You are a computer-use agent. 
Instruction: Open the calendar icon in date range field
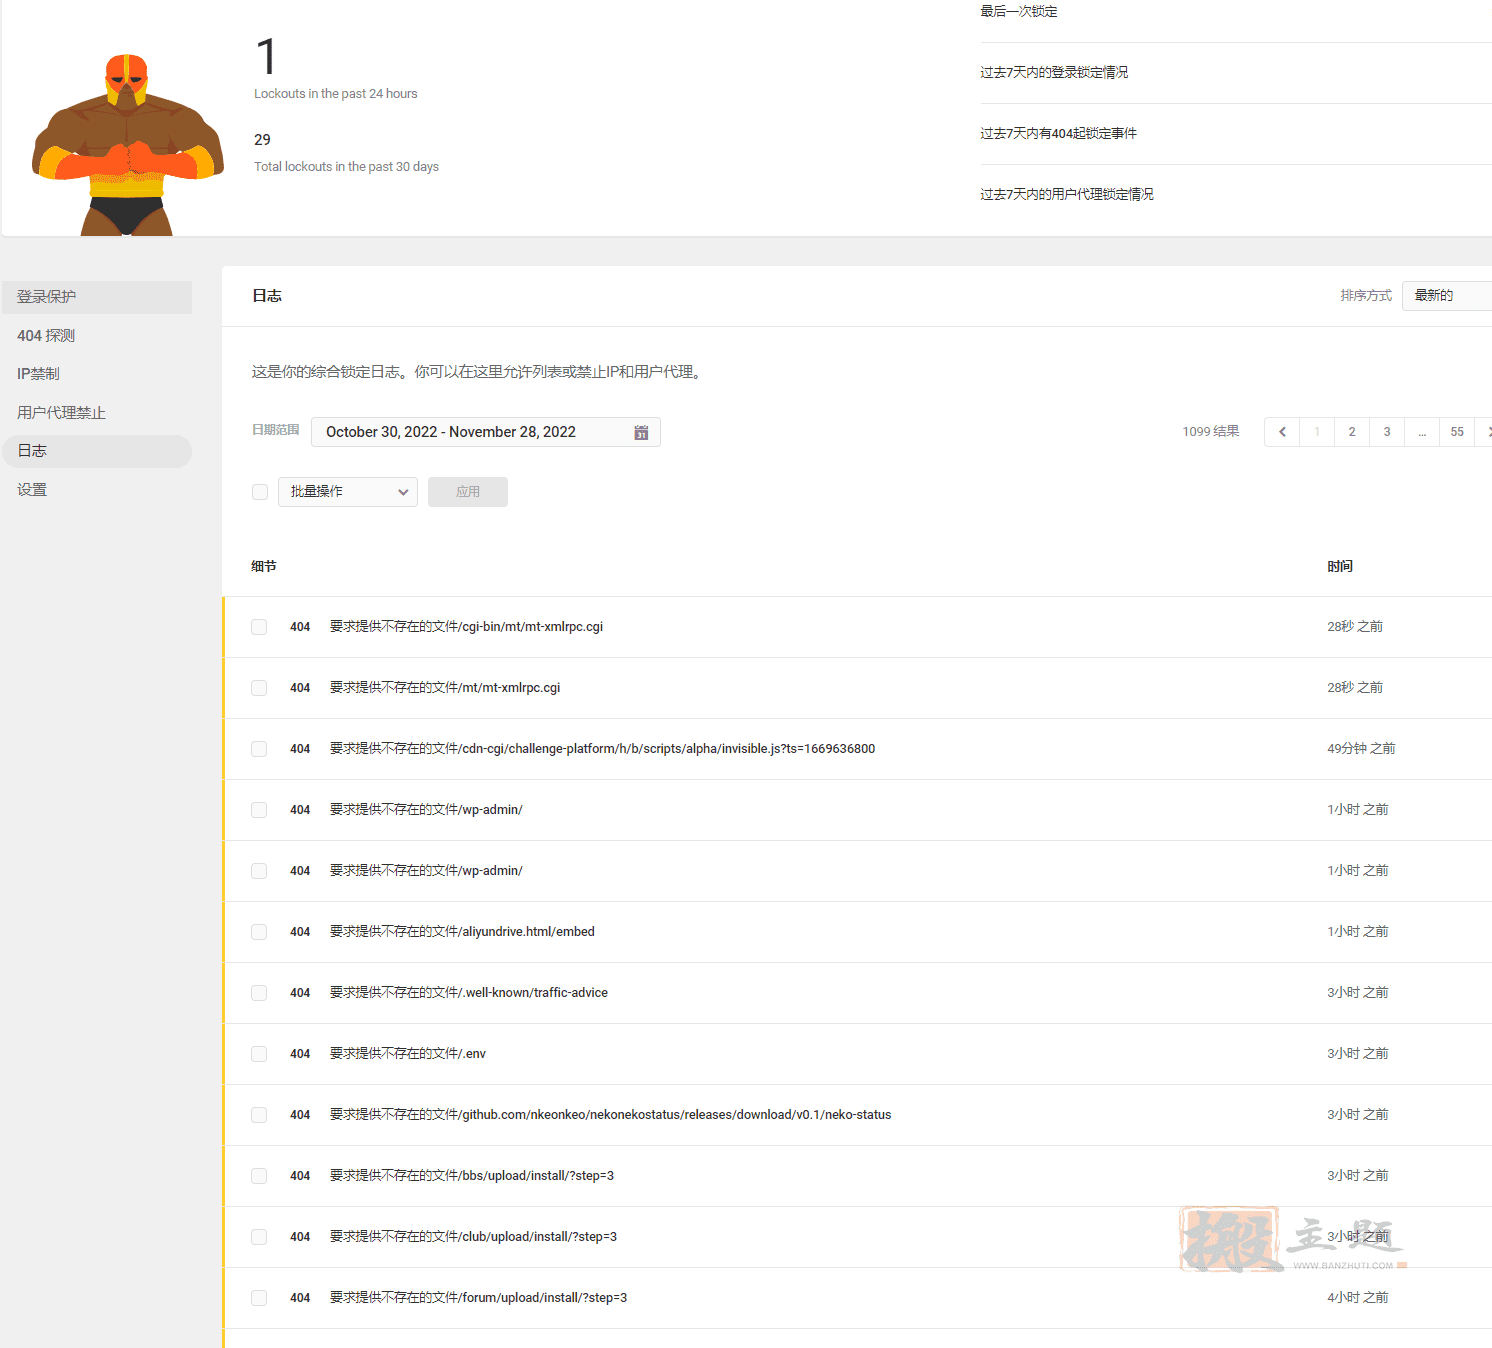(641, 432)
